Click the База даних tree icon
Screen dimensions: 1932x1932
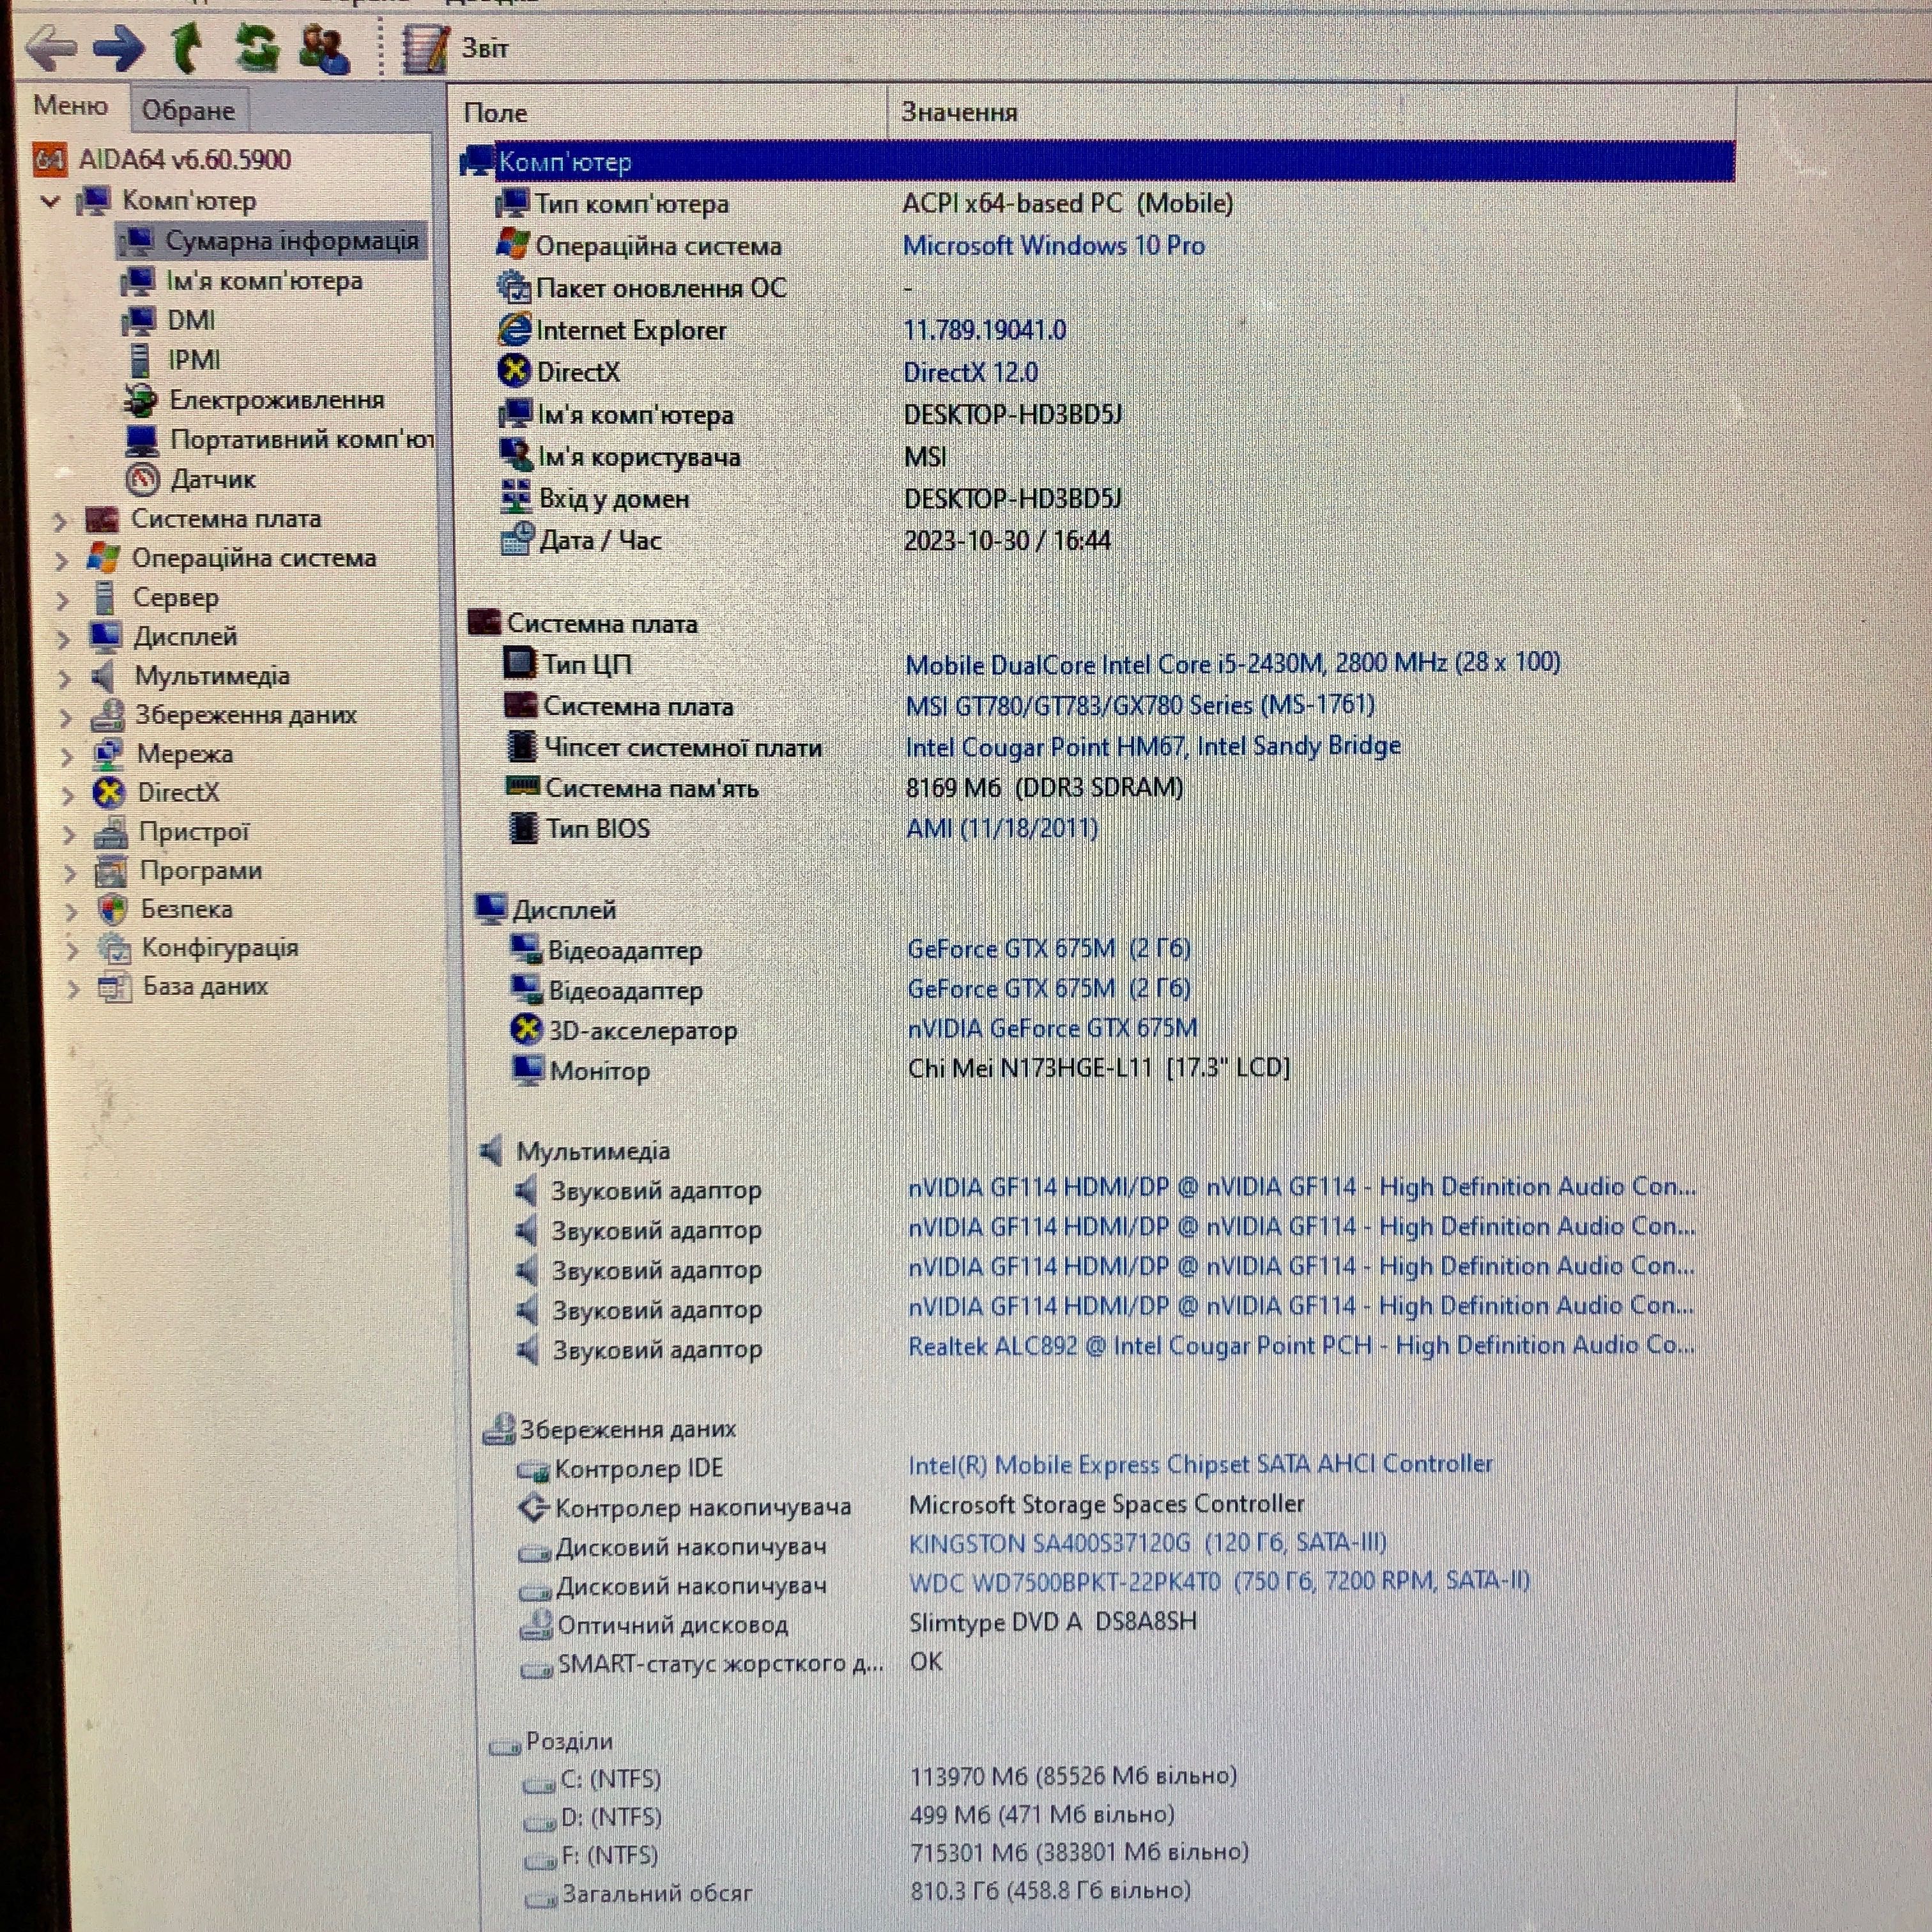115,987
